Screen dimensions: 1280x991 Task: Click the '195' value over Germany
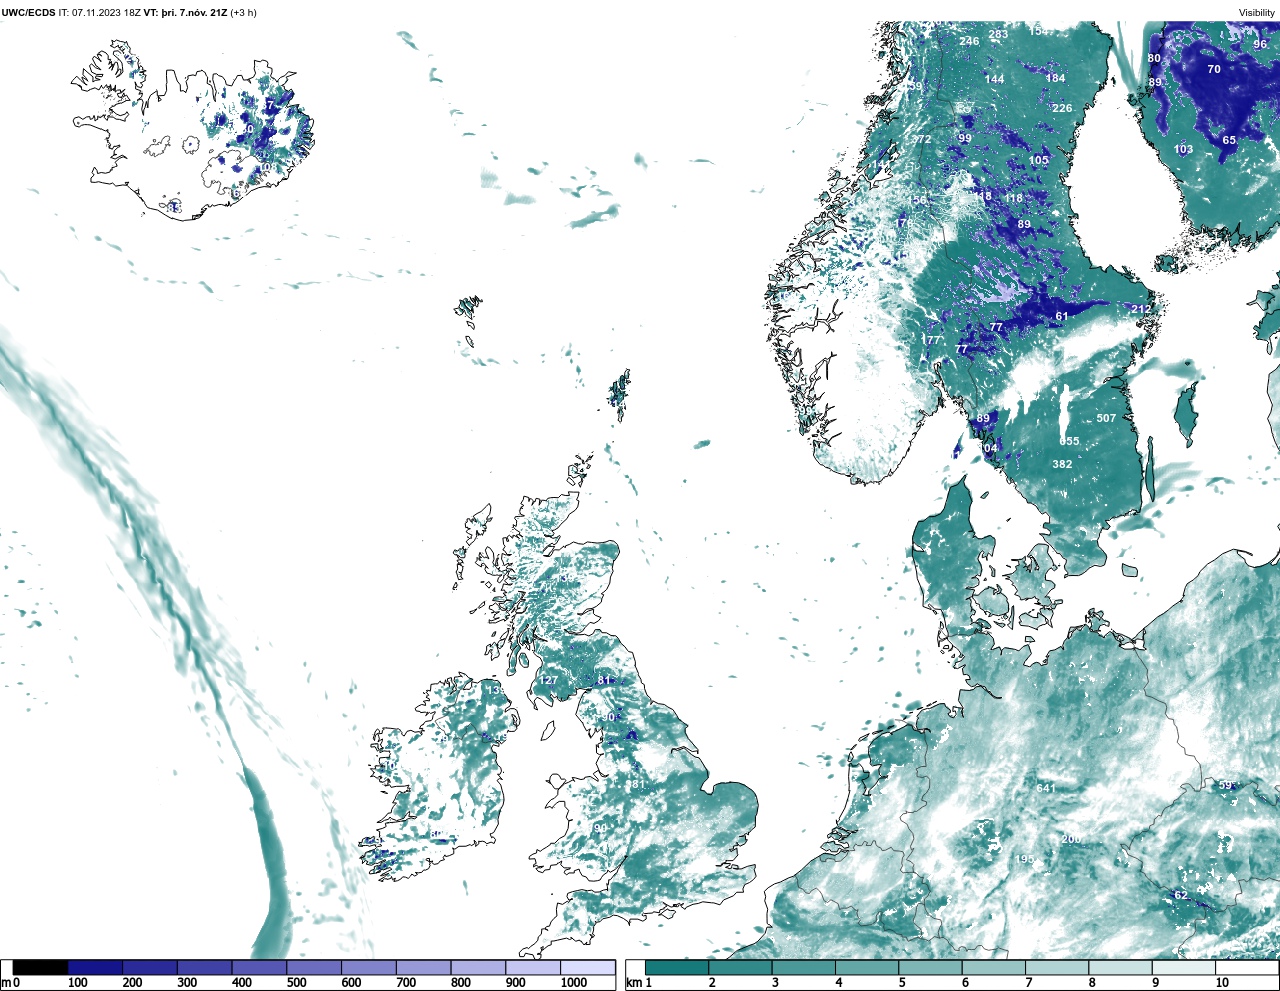(1025, 859)
